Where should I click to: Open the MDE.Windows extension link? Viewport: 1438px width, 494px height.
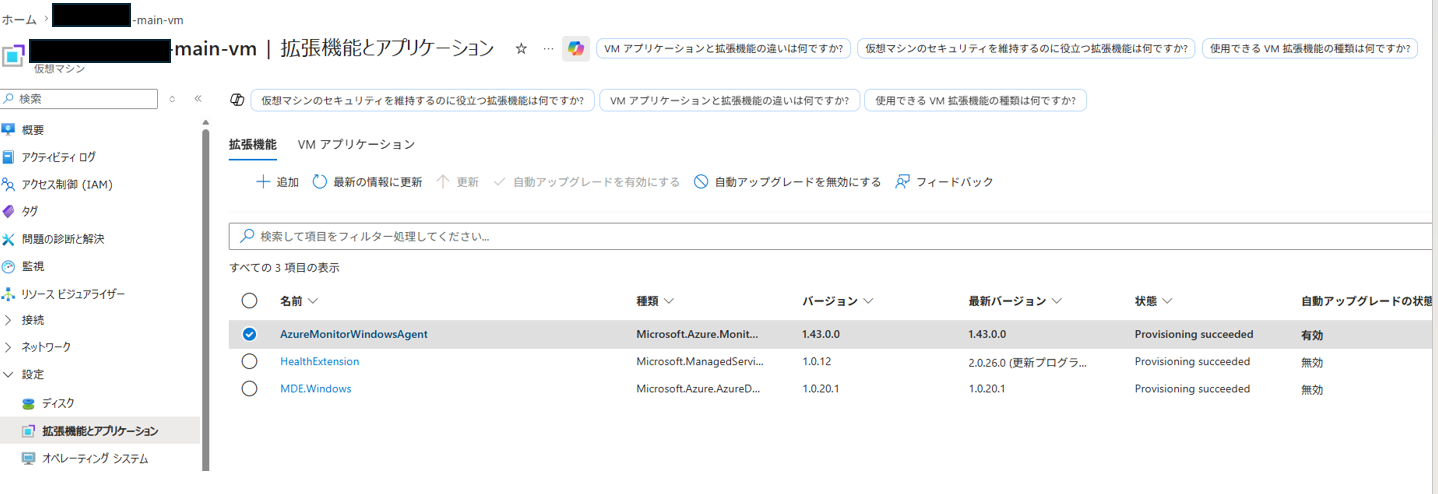[316, 388]
